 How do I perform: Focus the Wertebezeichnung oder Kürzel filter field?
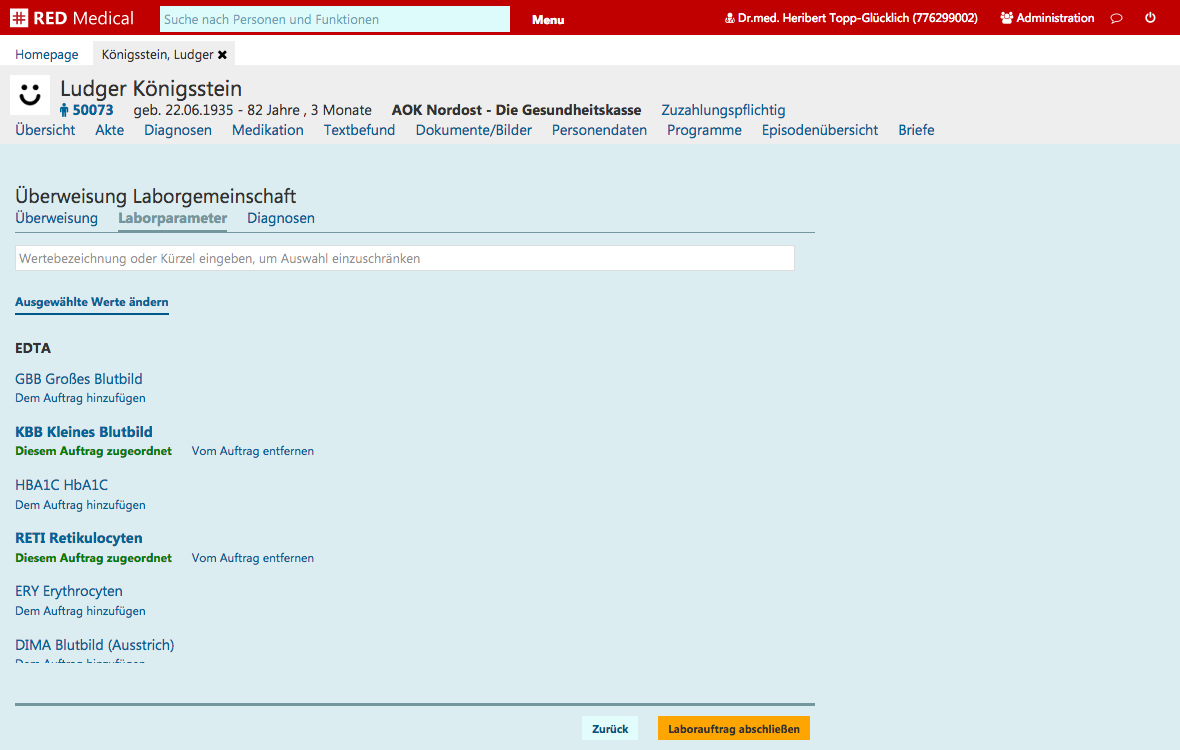coord(405,258)
